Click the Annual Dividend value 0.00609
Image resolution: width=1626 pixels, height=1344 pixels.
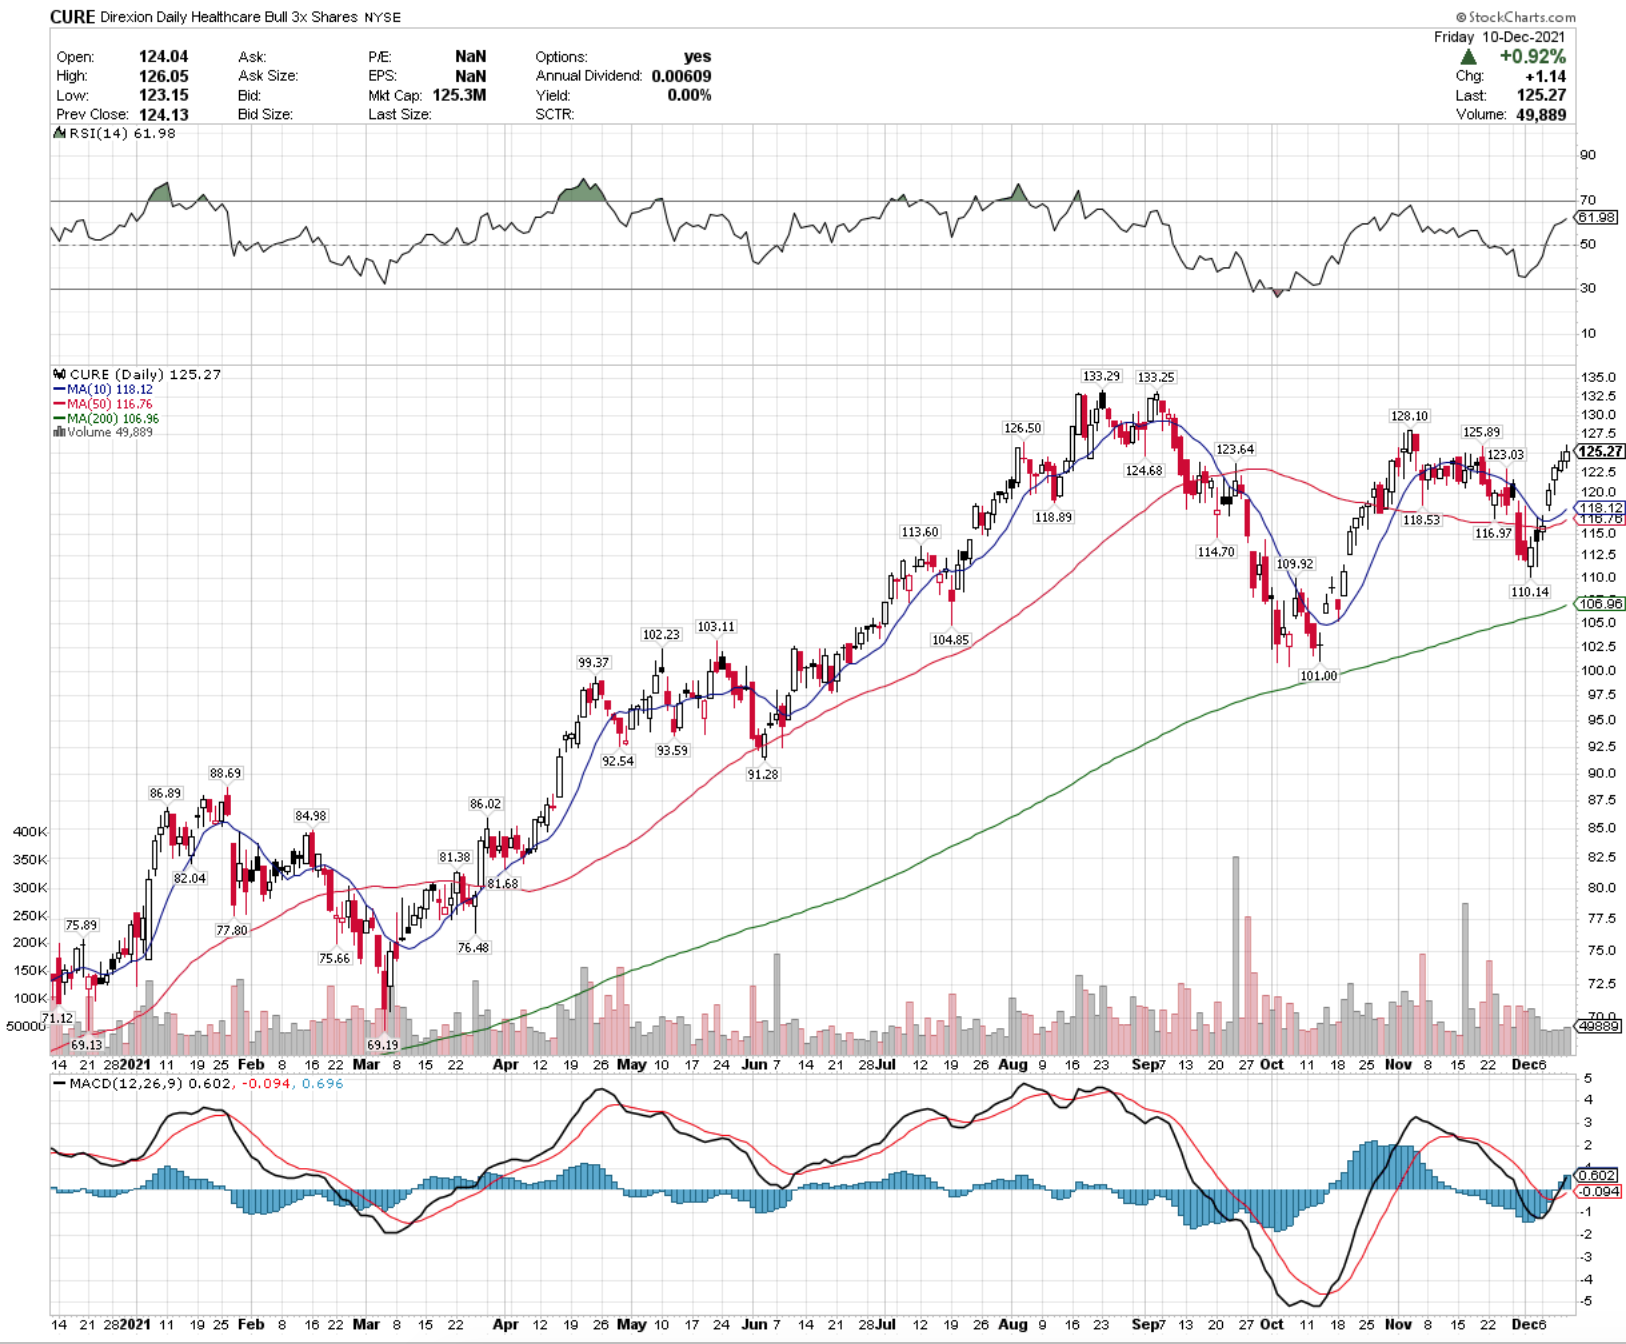pos(681,76)
